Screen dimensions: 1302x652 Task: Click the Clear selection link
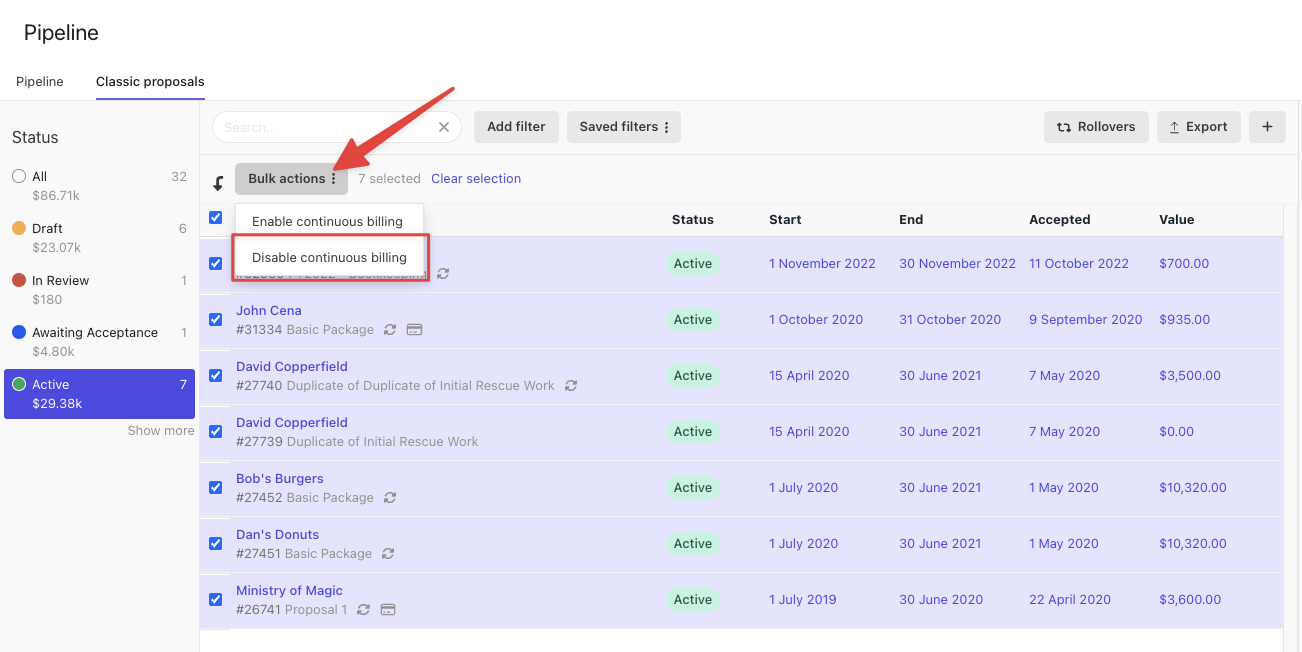pos(476,179)
